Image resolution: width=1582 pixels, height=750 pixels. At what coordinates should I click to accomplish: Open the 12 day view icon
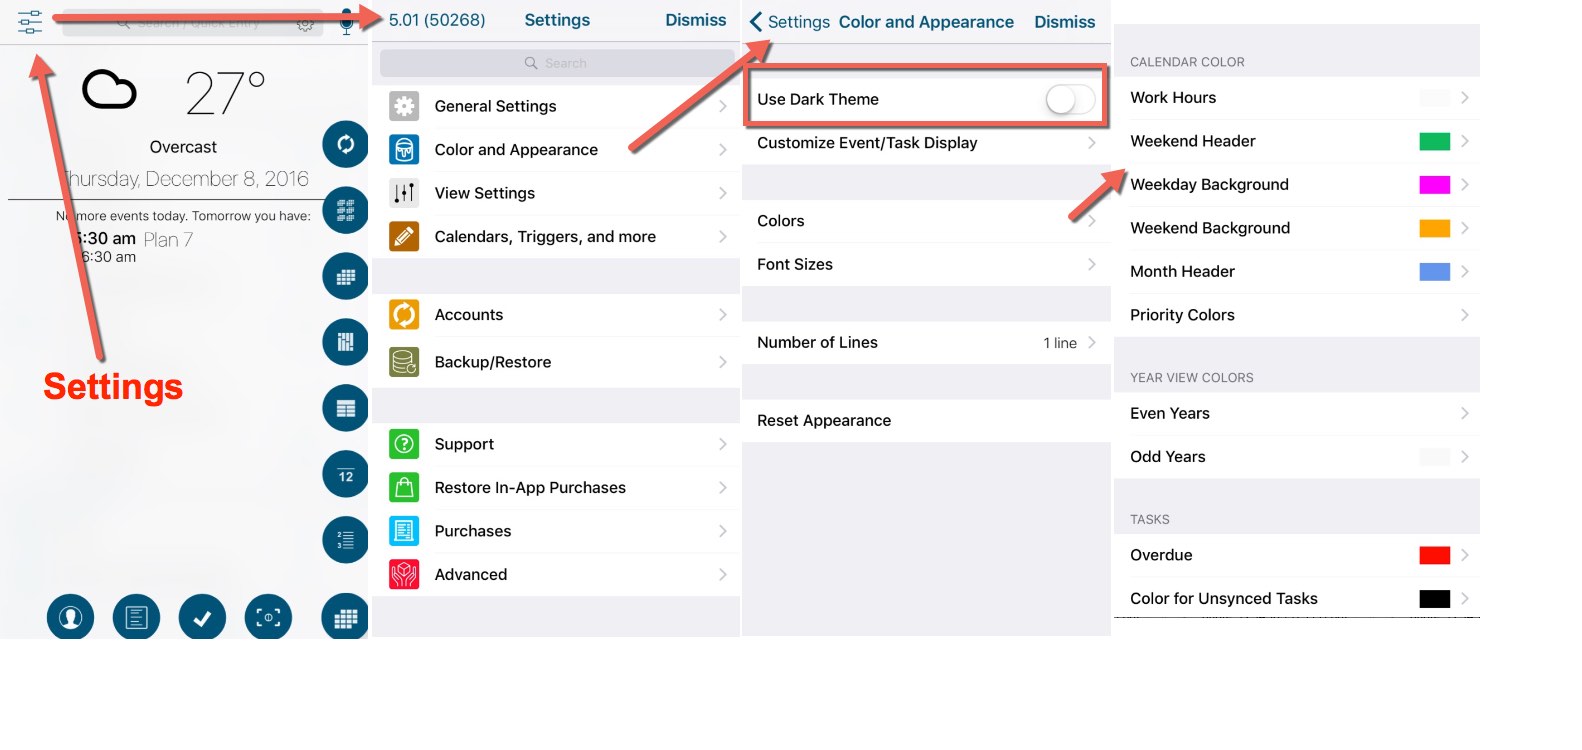[346, 475]
